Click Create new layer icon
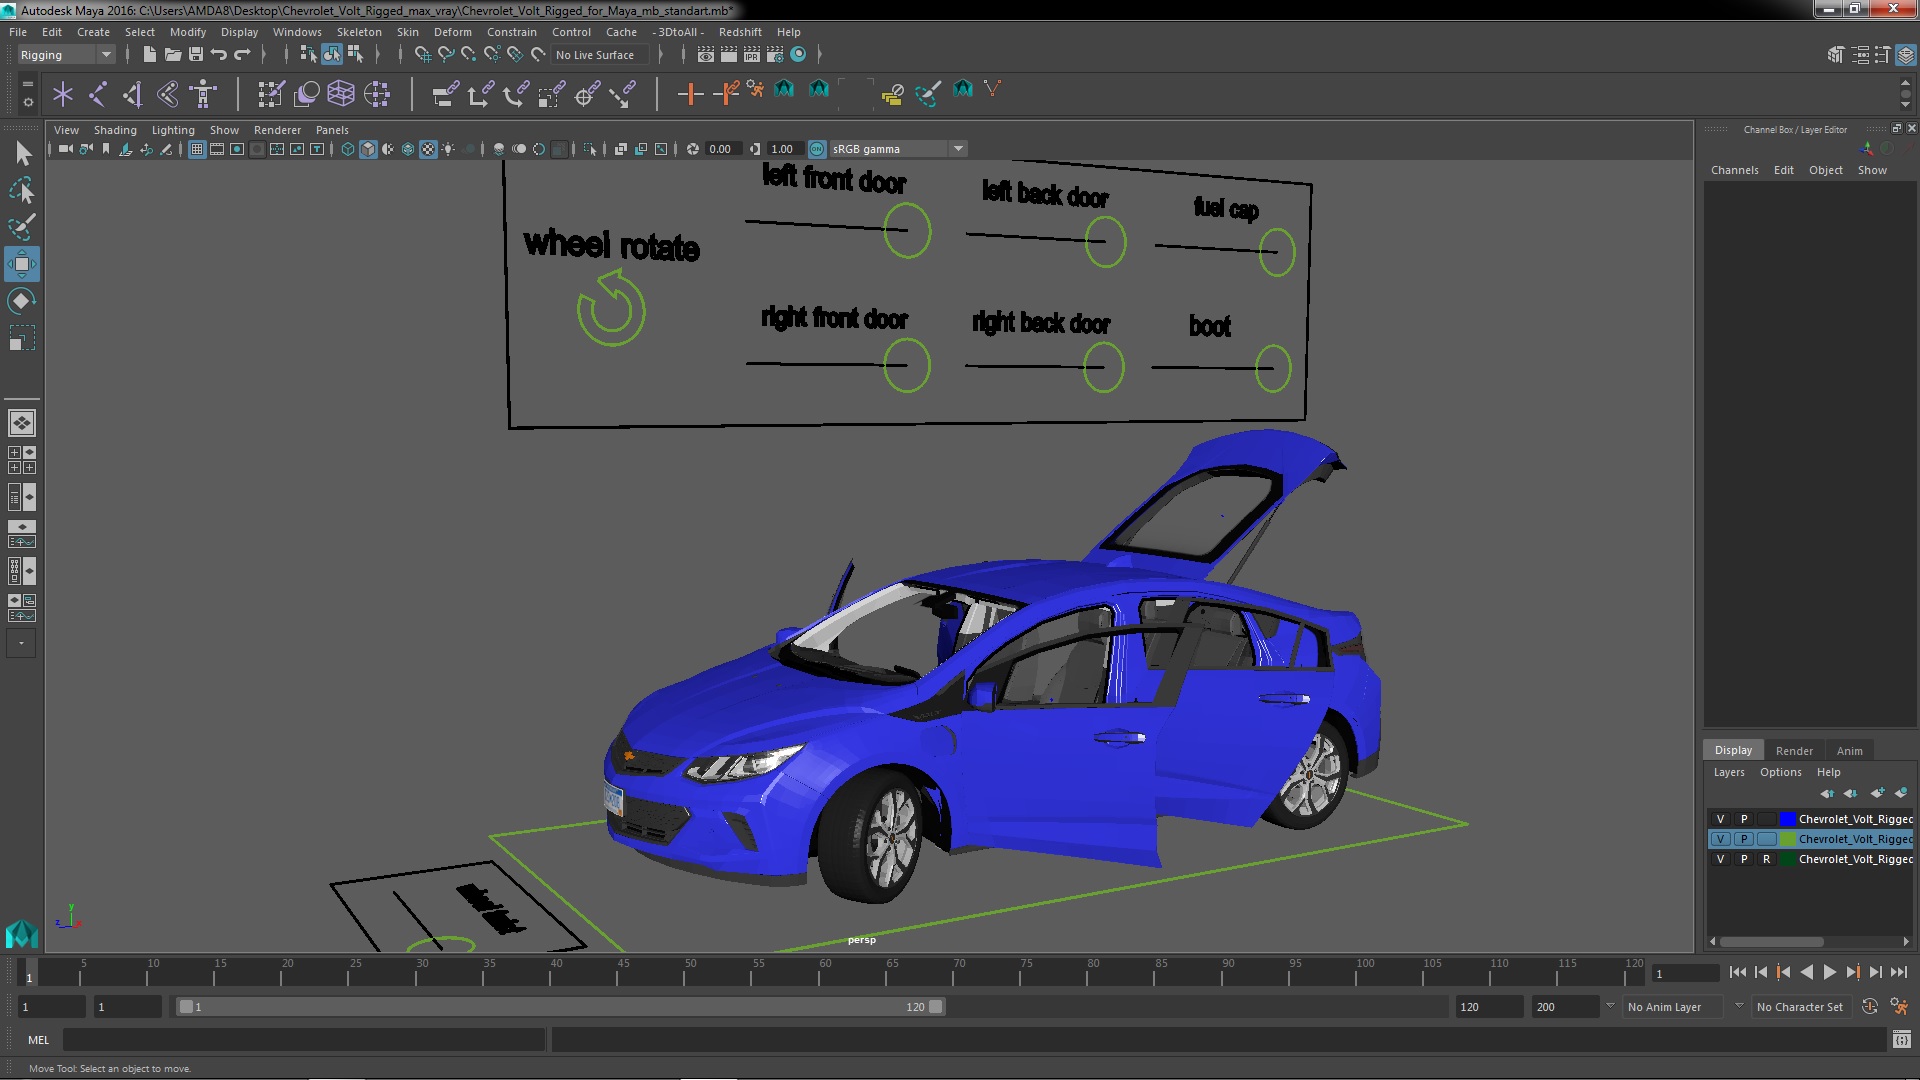 click(1877, 793)
